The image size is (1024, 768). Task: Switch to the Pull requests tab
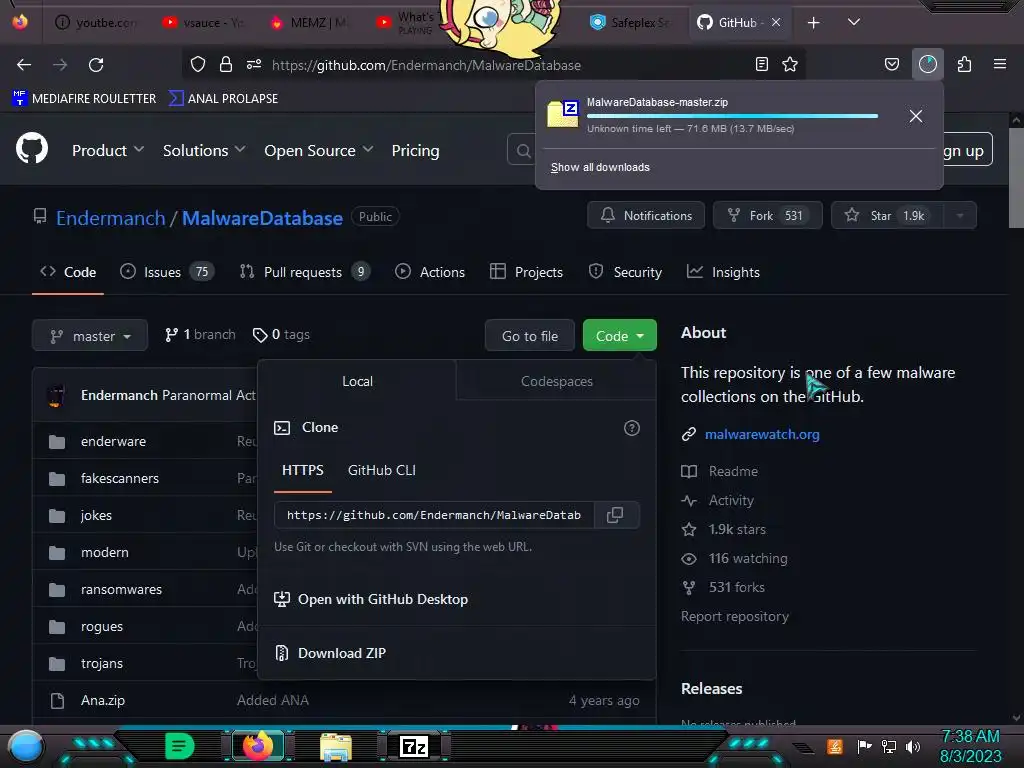pyautogui.click(x=304, y=272)
